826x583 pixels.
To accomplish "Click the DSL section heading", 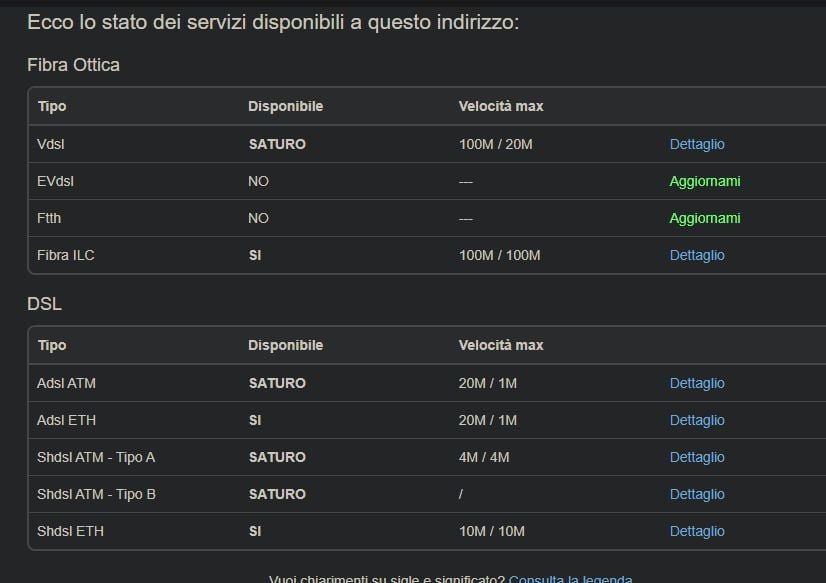I will coord(44,304).
